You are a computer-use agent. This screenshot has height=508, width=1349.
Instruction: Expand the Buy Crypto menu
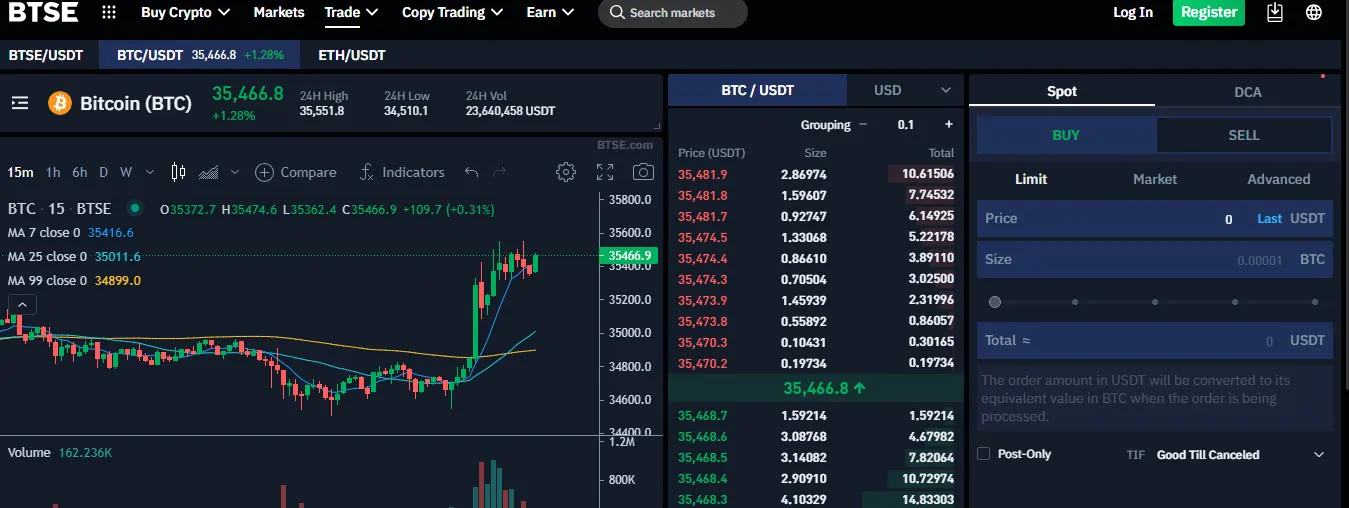[x=185, y=13]
